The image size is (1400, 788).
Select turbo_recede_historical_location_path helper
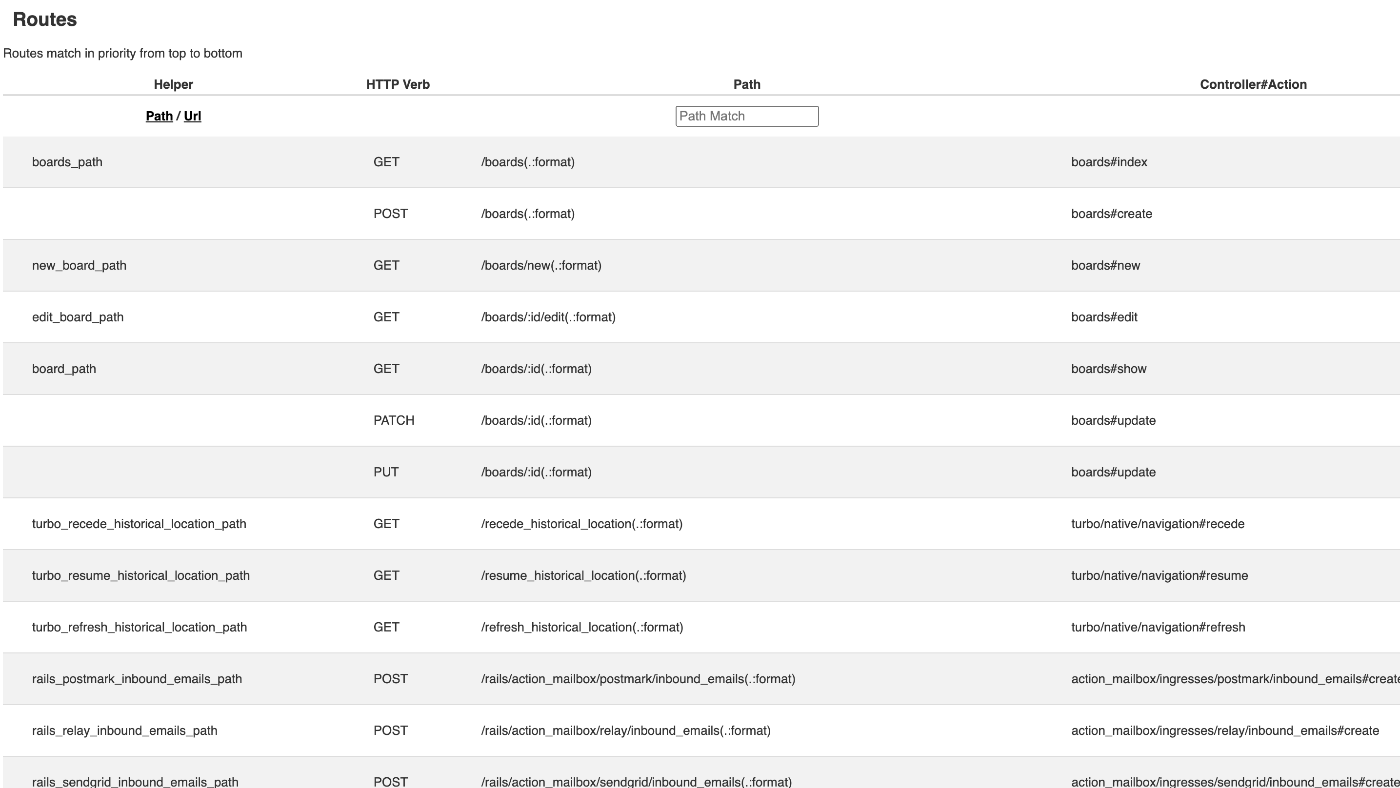(139, 524)
